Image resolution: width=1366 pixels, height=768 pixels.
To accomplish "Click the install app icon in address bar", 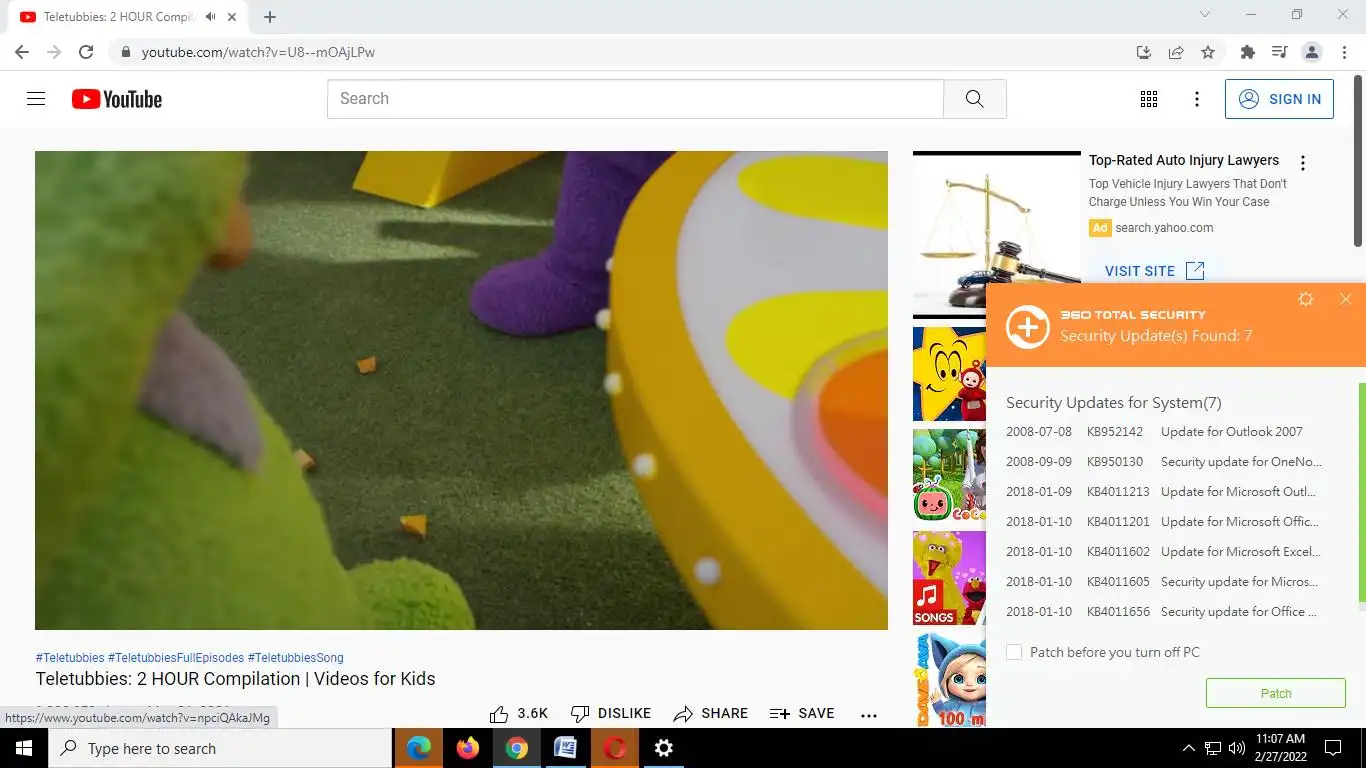I will [1144, 52].
